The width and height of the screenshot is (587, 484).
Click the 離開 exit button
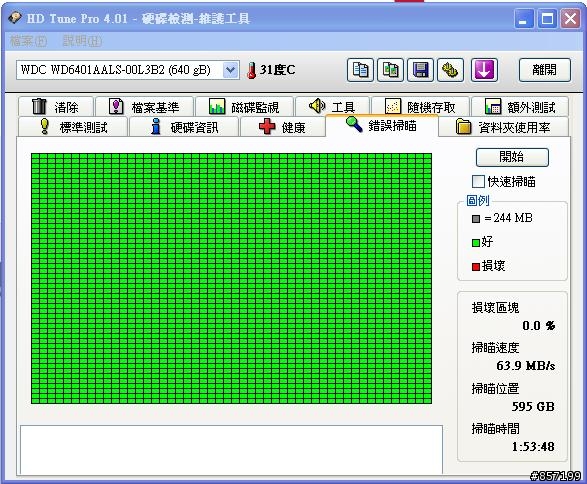click(x=544, y=70)
